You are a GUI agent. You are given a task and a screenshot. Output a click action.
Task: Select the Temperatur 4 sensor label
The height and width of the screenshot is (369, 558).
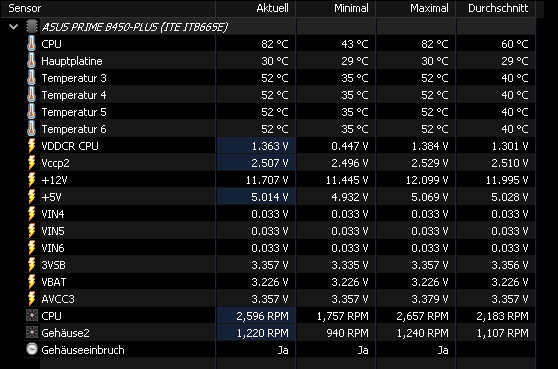[74, 95]
